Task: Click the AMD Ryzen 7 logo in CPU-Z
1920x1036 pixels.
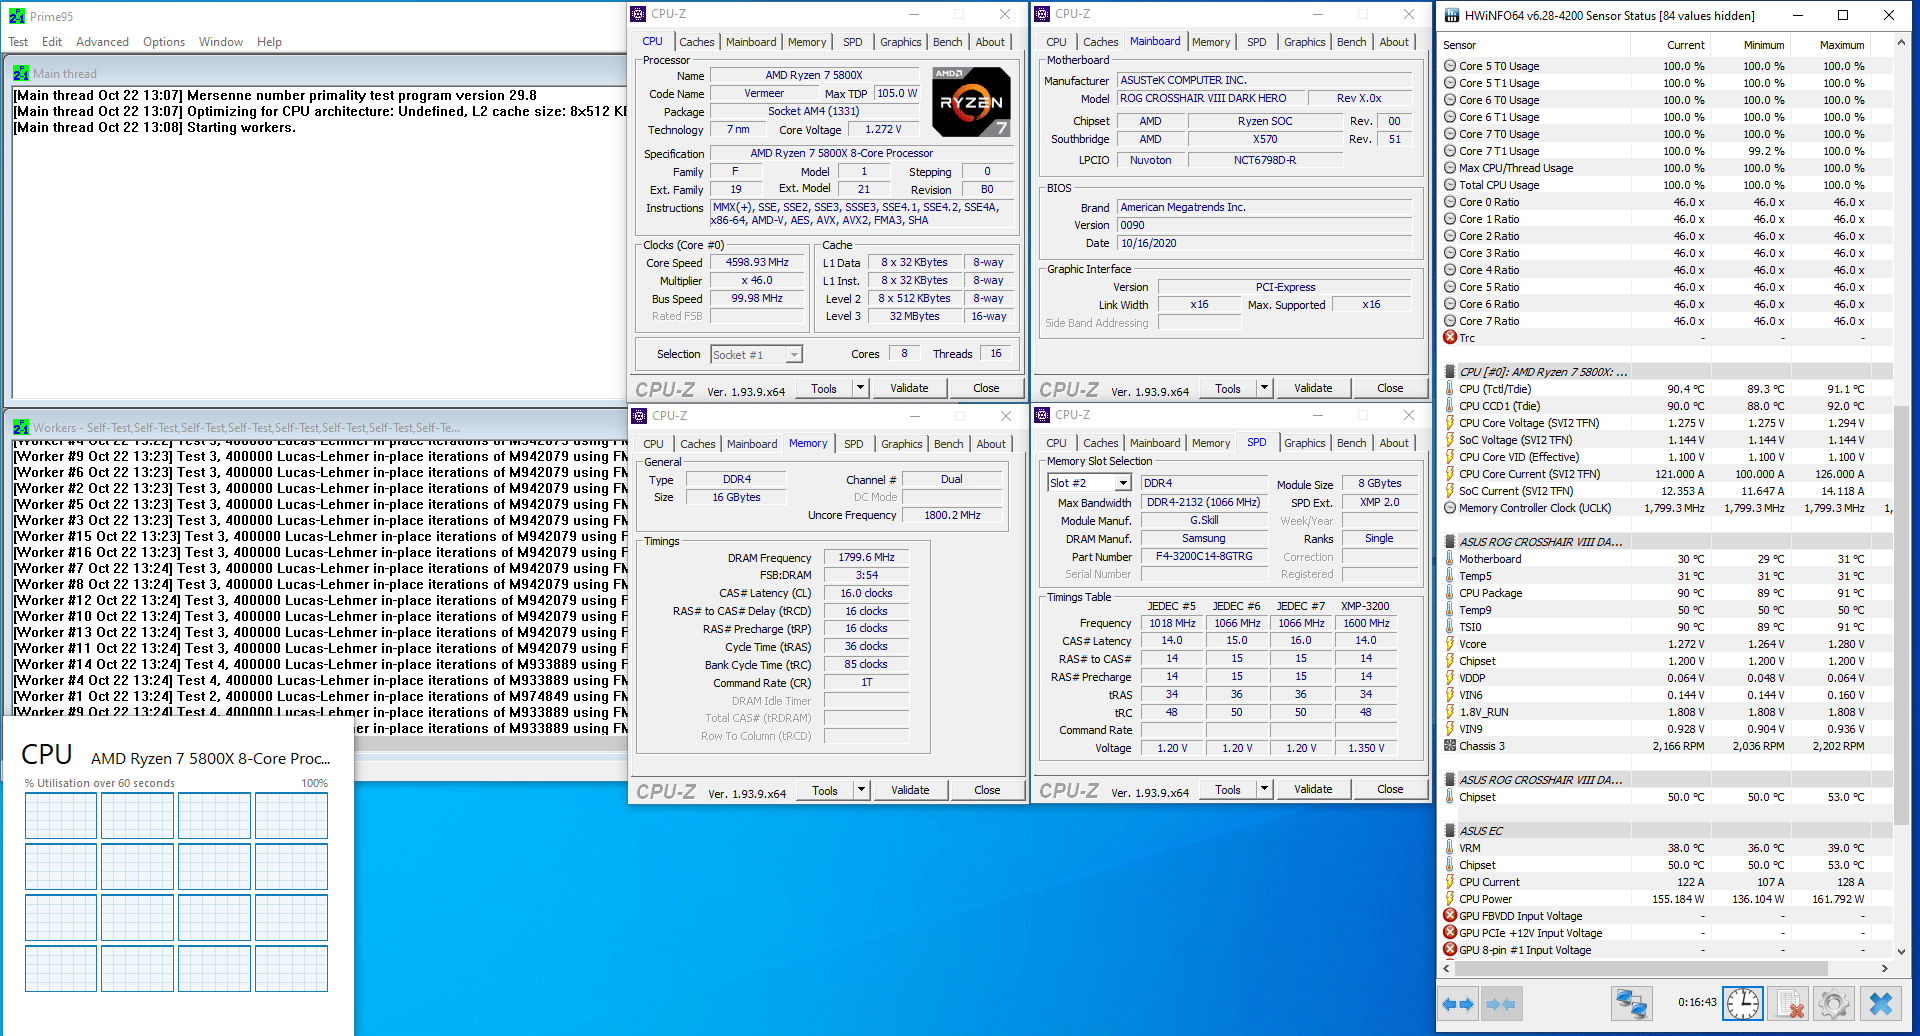Action: pos(969,101)
